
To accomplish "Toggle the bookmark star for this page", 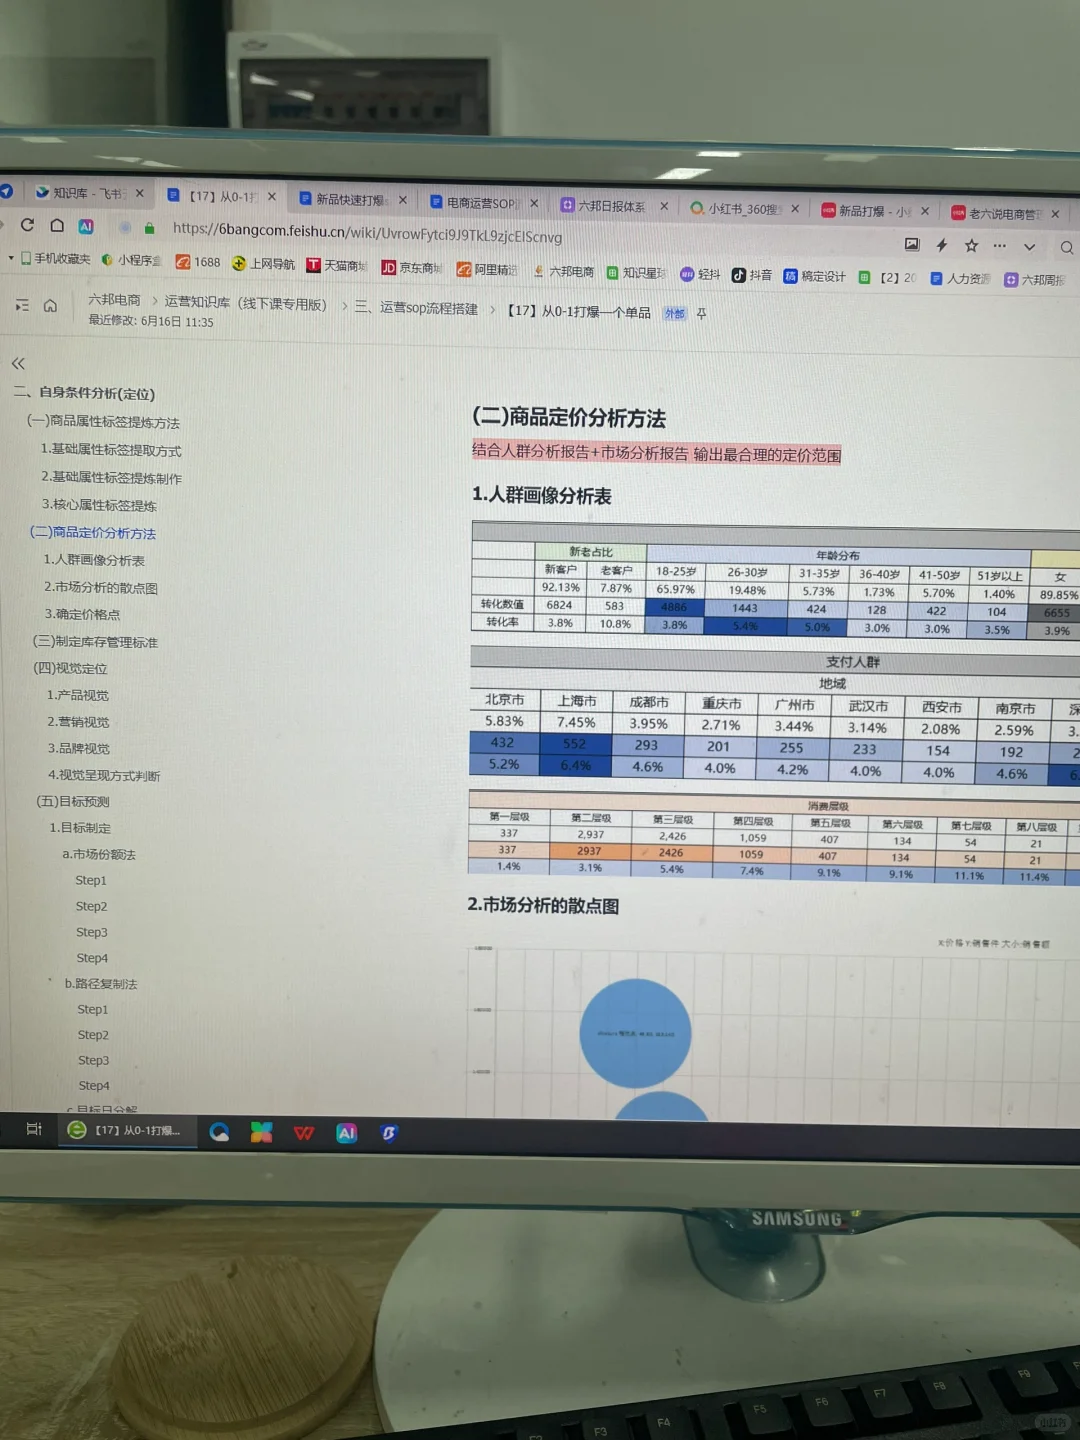I will [x=971, y=243].
